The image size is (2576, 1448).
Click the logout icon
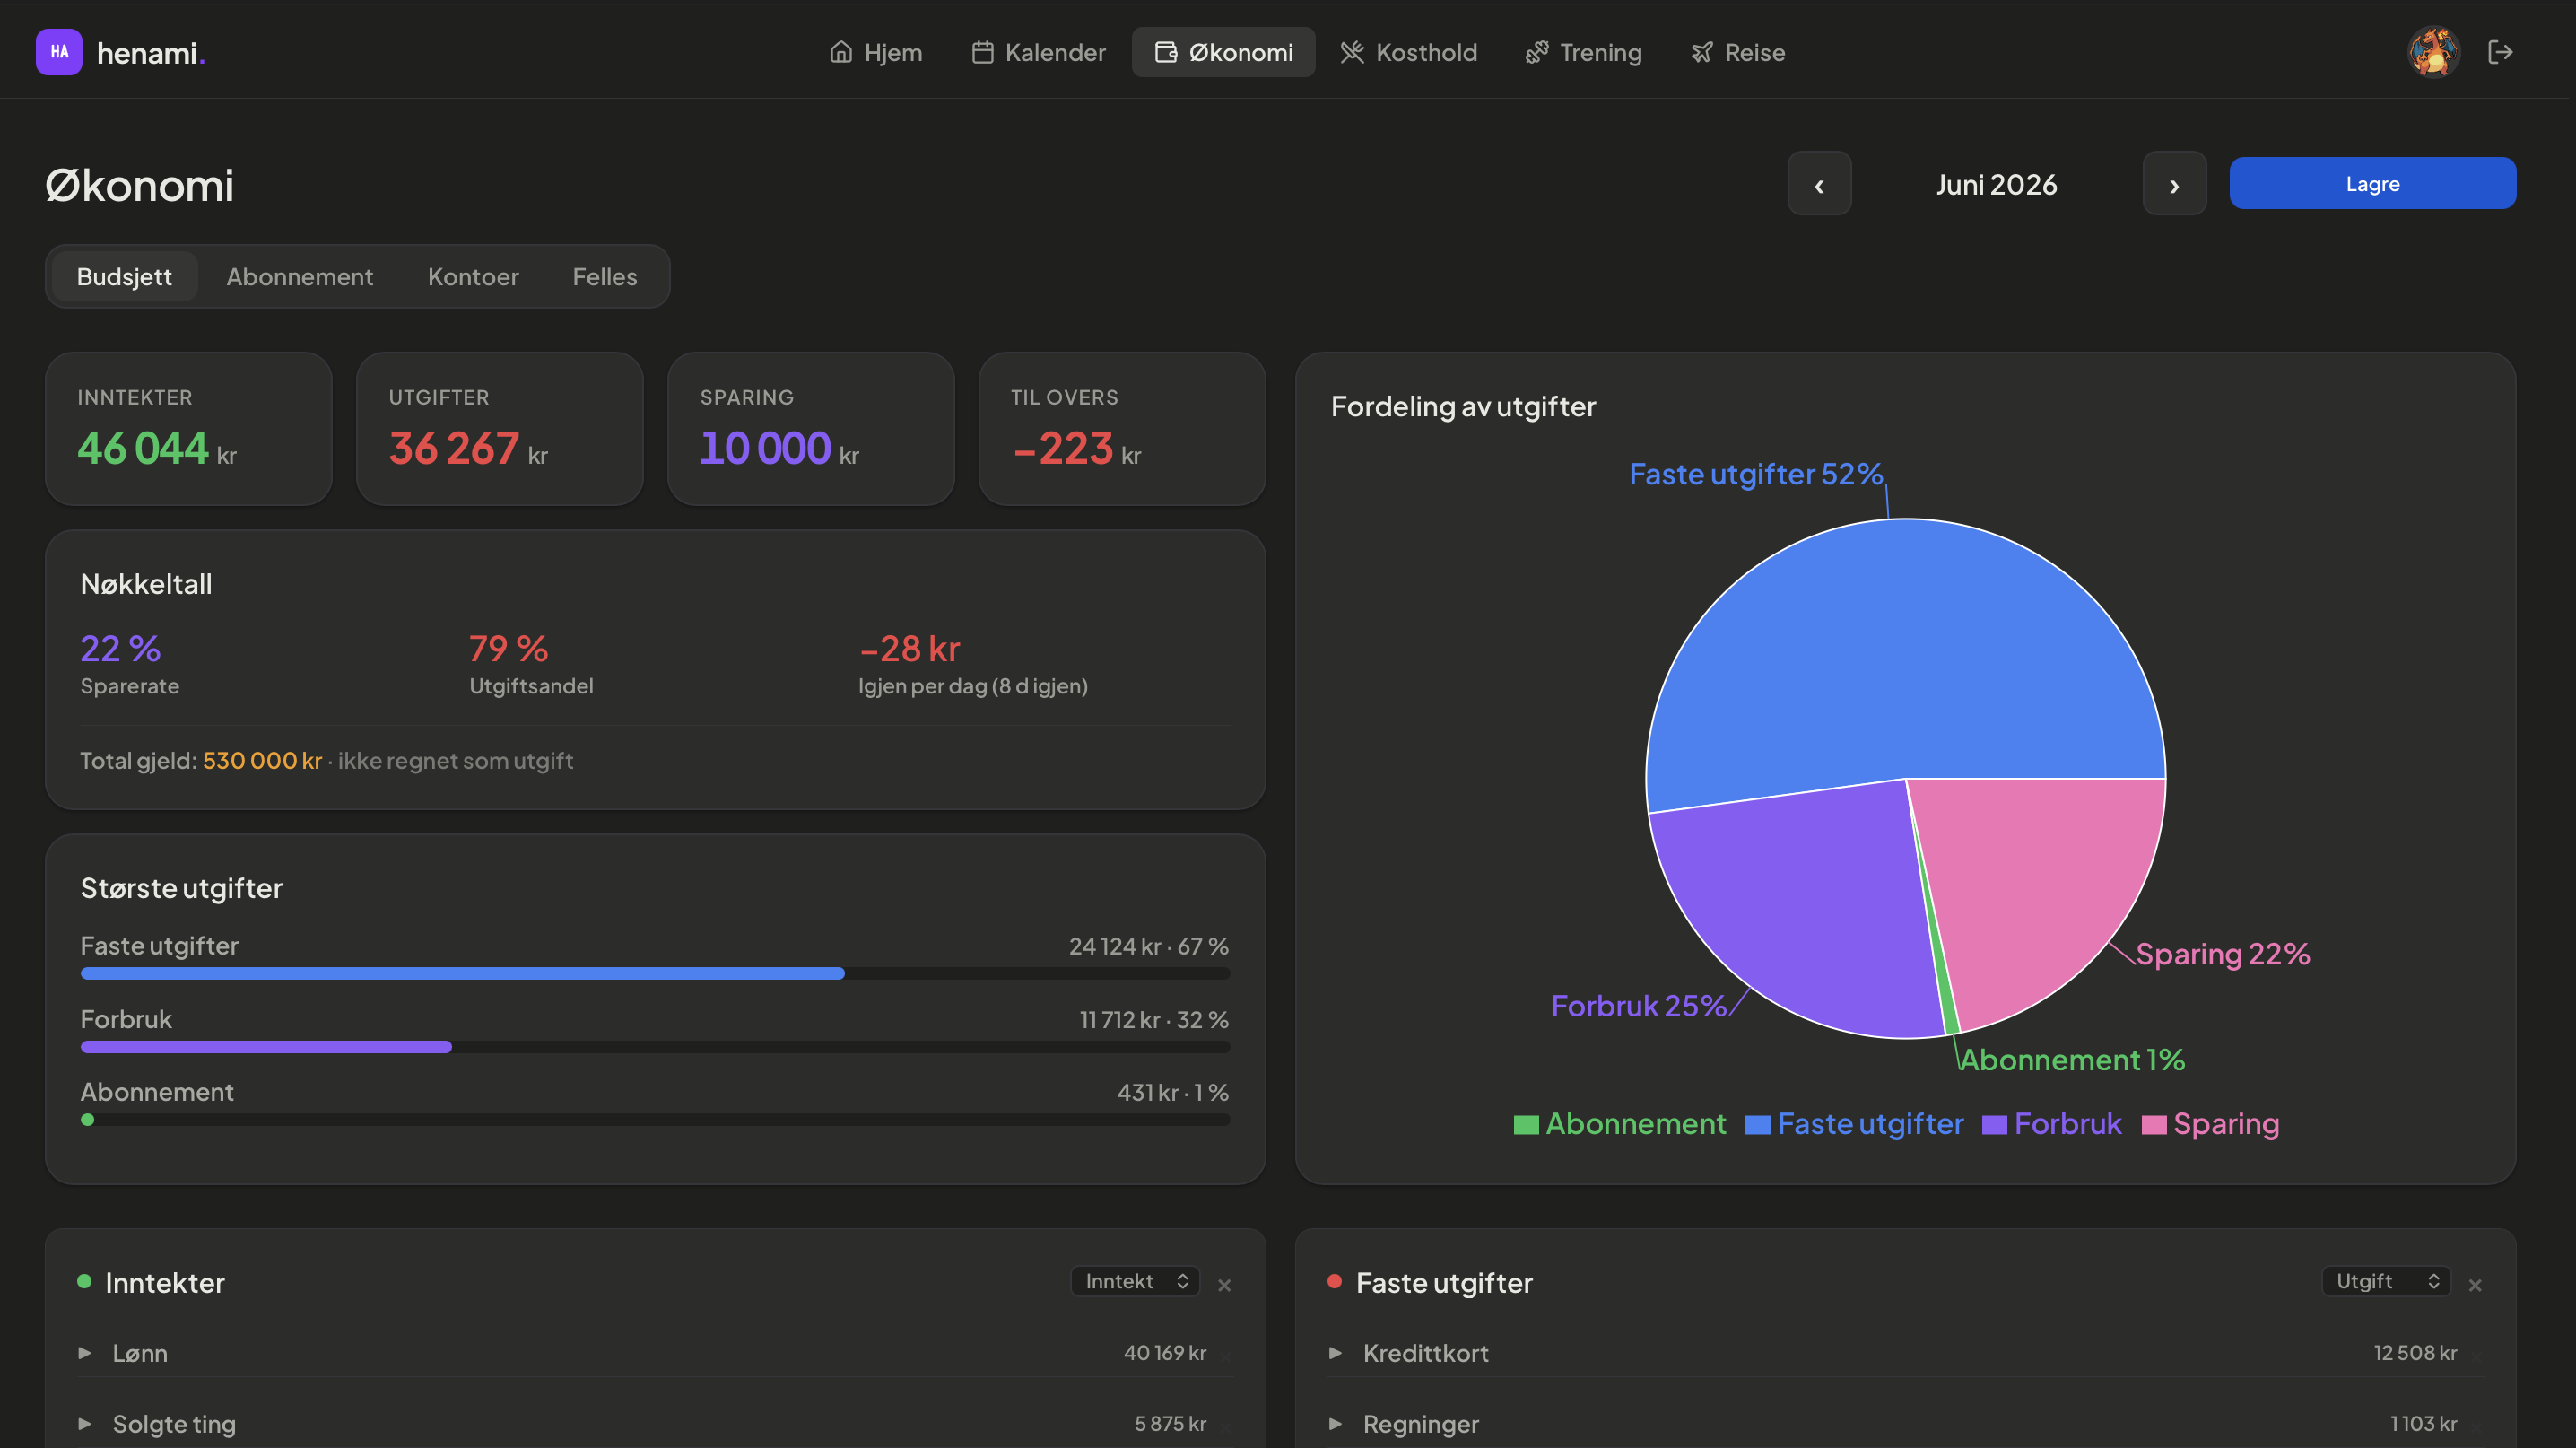click(x=2500, y=52)
